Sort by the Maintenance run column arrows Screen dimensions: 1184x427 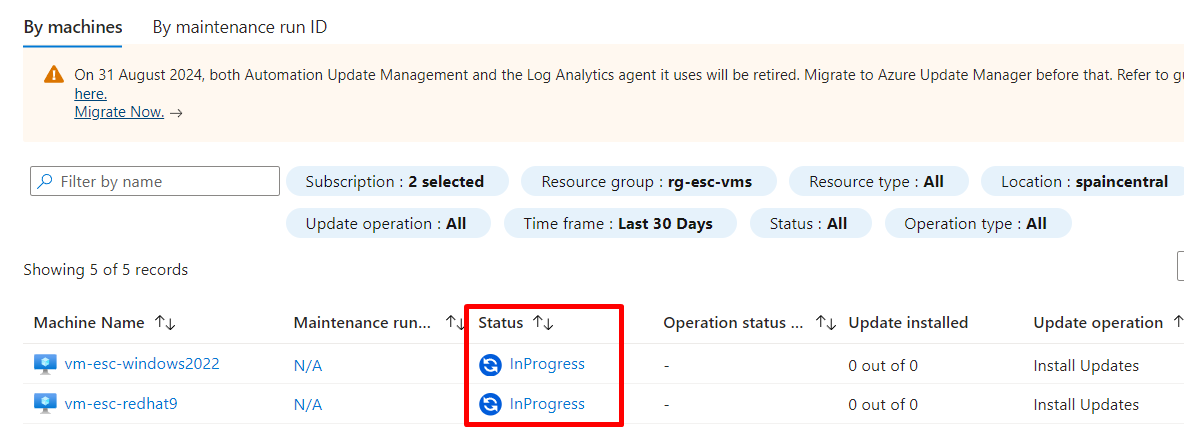pyautogui.click(x=455, y=323)
